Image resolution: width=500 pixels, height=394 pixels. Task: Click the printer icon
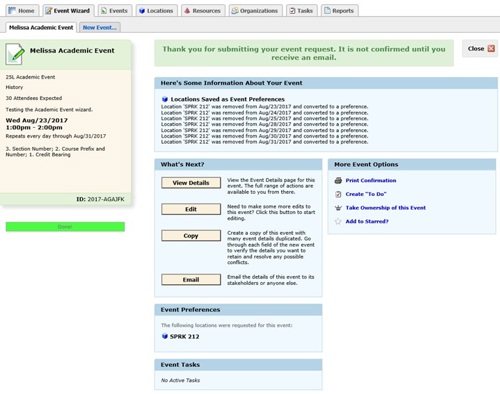point(338,180)
